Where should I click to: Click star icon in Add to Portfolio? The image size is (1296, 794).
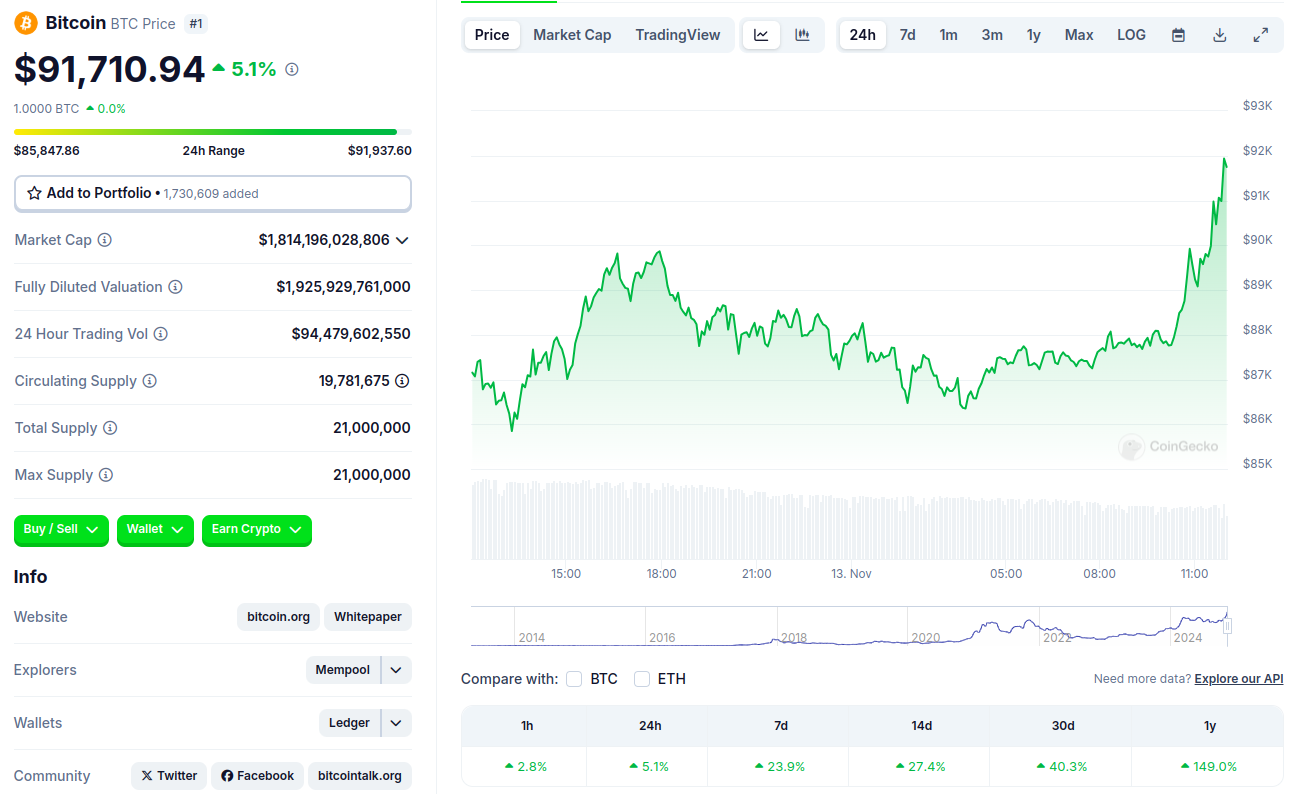34,193
